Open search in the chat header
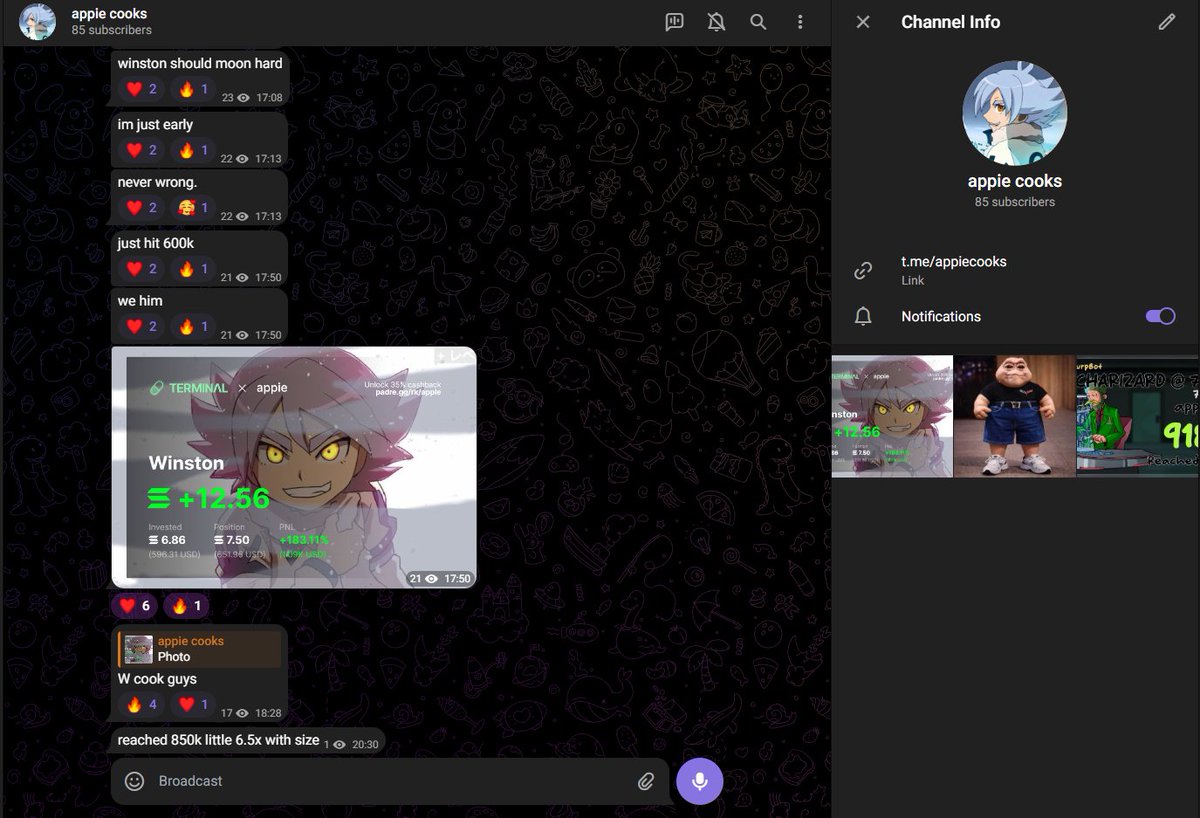The width and height of the screenshot is (1200, 818). [758, 21]
